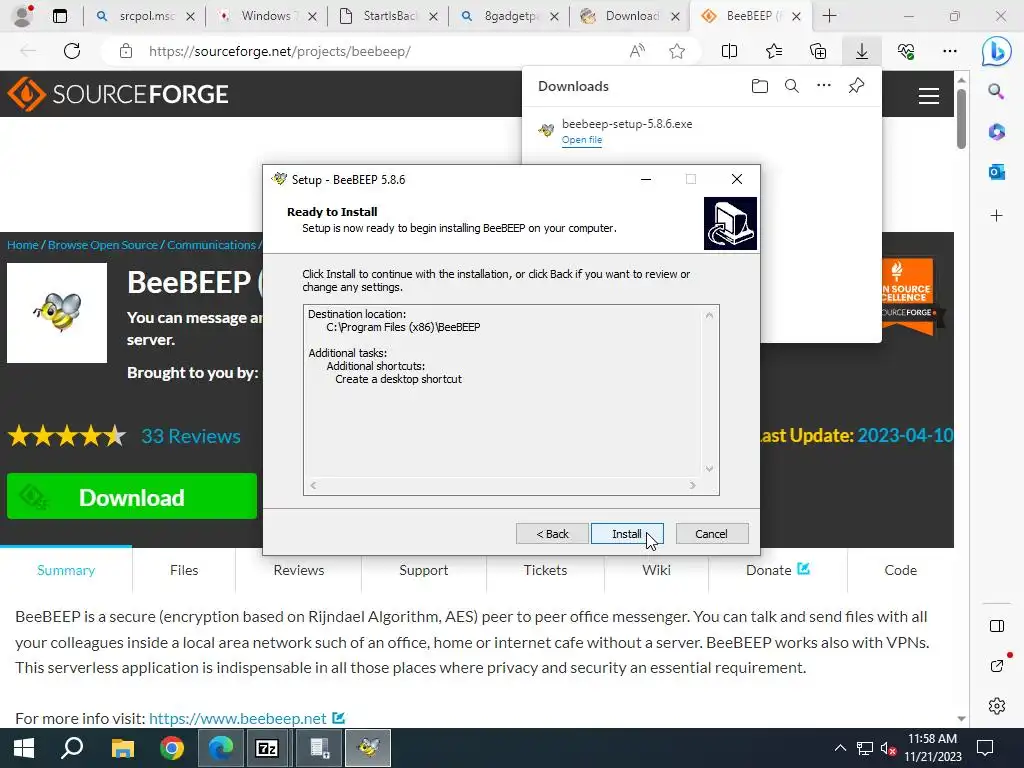Open the Donate tab
This screenshot has height=768, width=1024.
pyautogui.click(x=778, y=570)
